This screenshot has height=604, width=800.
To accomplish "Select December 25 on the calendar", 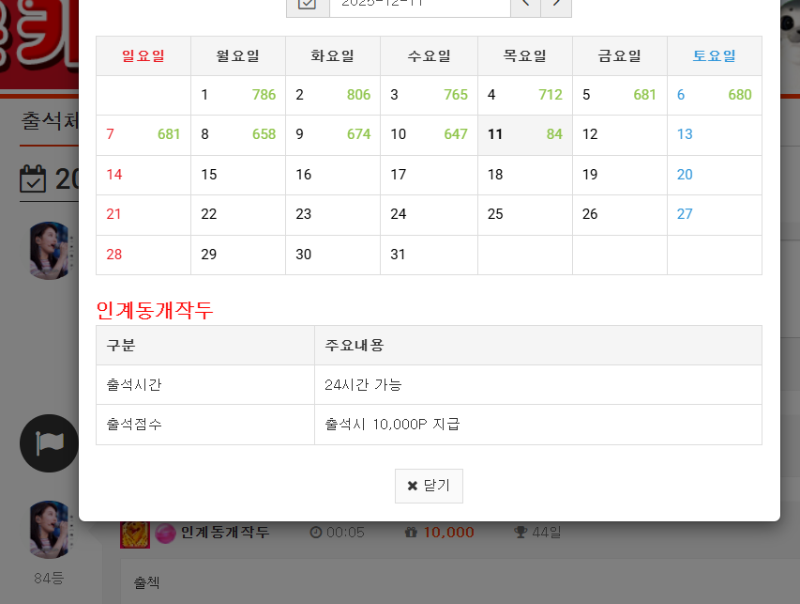I will [524, 214].
